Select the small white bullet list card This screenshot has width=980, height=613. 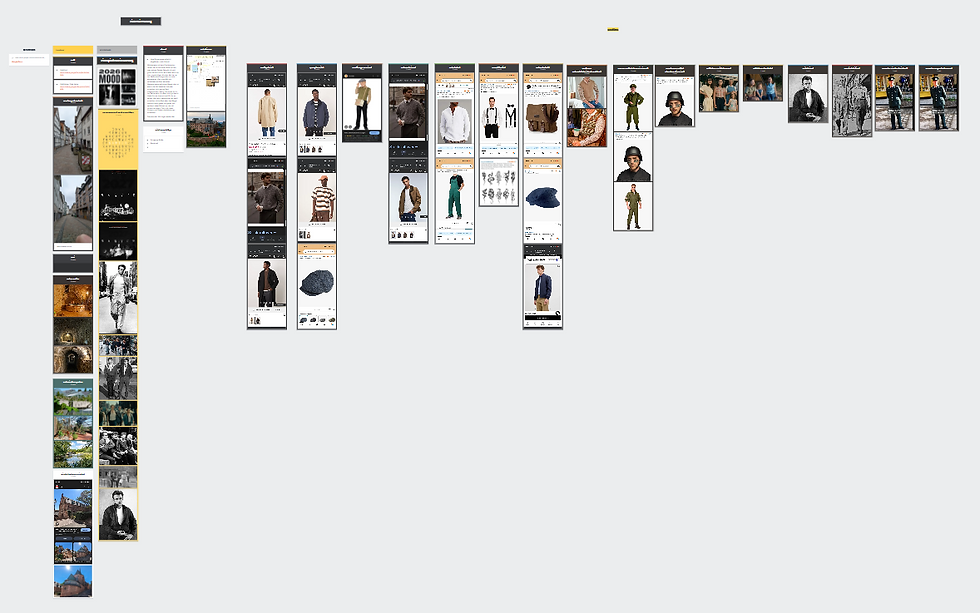pos(163,138)
